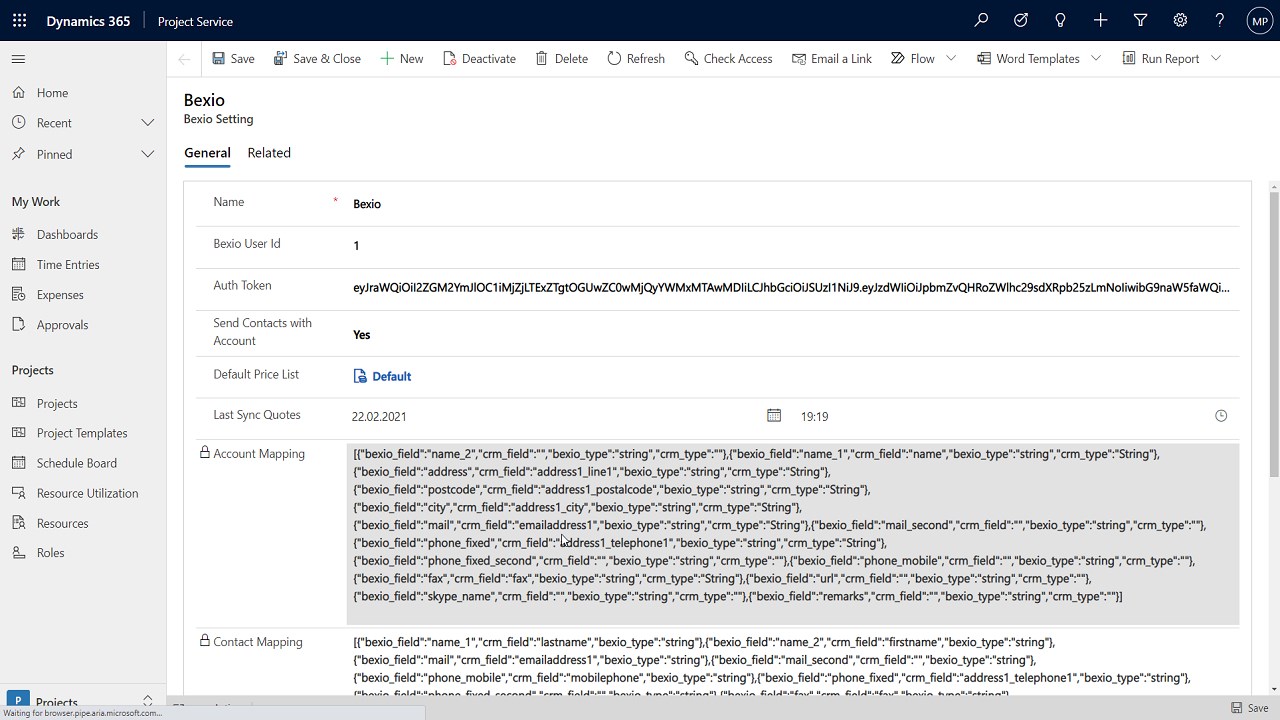The width and height of the screenshot is (1280, 720).
Task: Click Save in the command bar
Action: [x=233, y=59]
